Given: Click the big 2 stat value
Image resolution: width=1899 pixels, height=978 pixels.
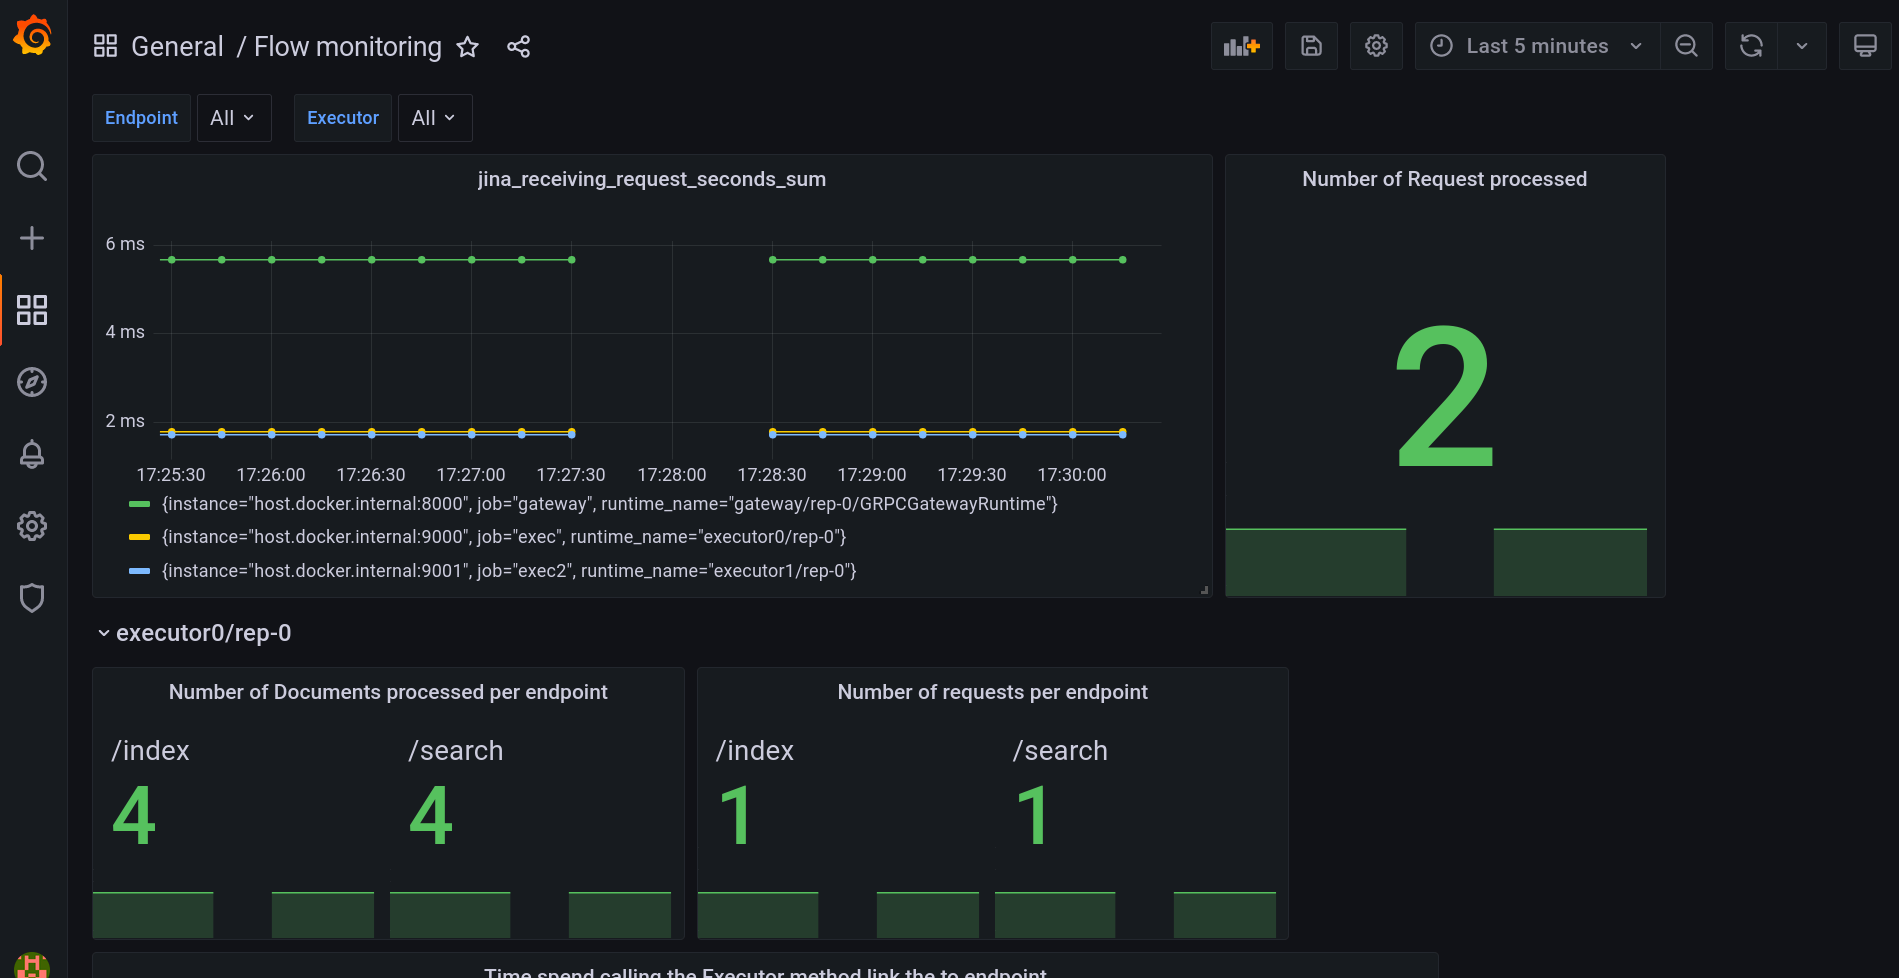Looking at the screenshot, I should click(1445, 397).
